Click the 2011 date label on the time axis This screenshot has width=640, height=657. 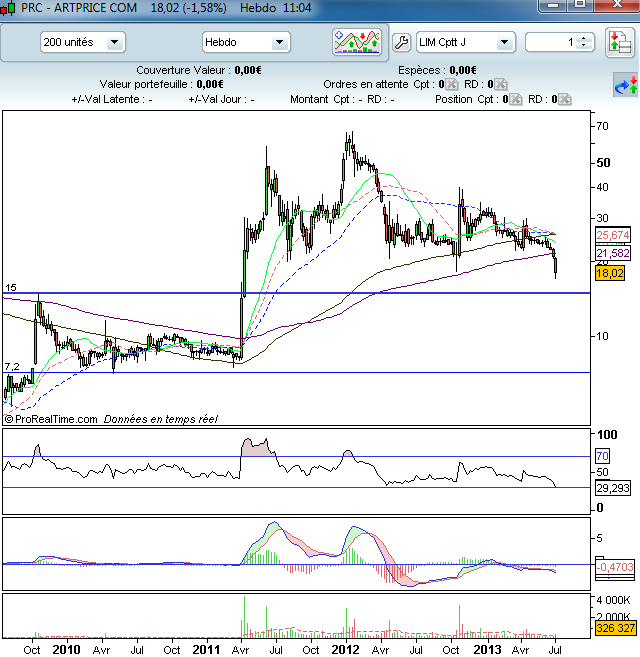[206, 649]
